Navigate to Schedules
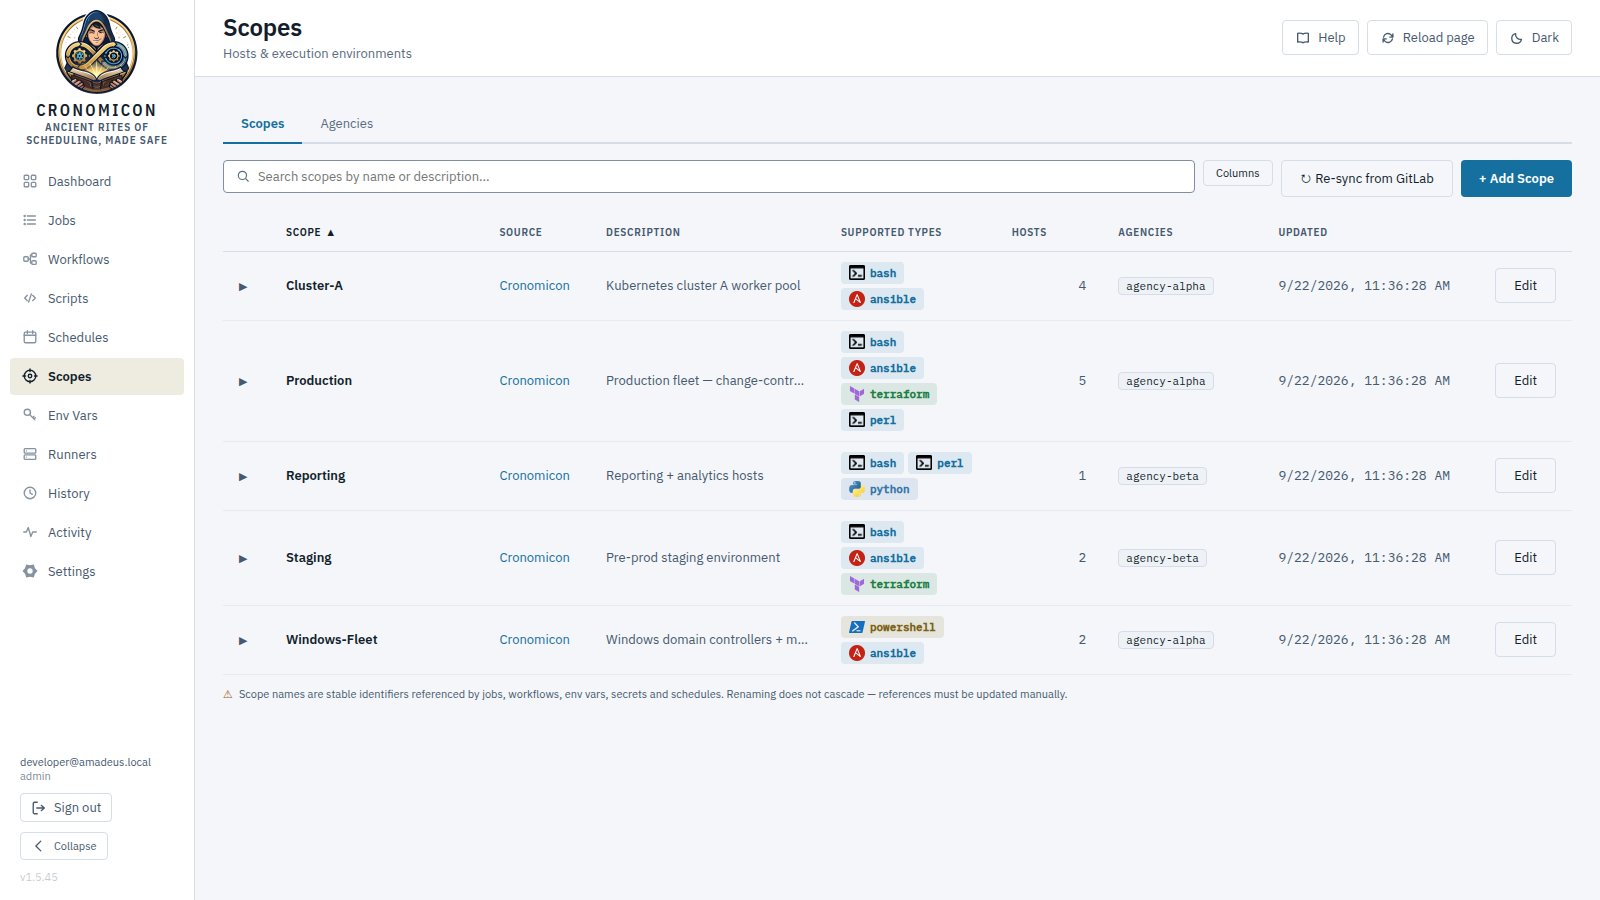 click(97, 337)
